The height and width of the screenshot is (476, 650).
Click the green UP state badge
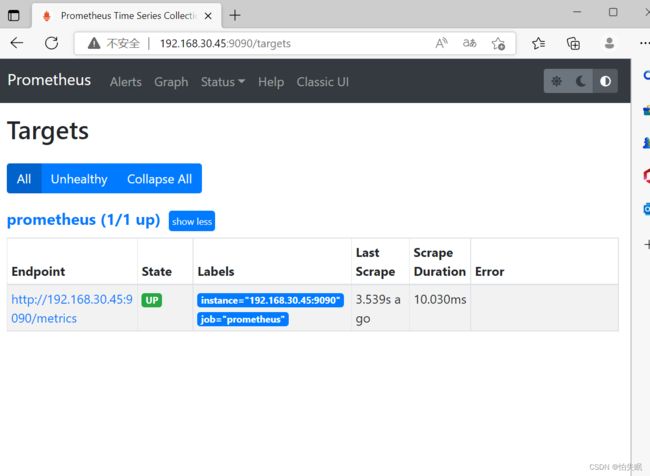tap(152, 300)
